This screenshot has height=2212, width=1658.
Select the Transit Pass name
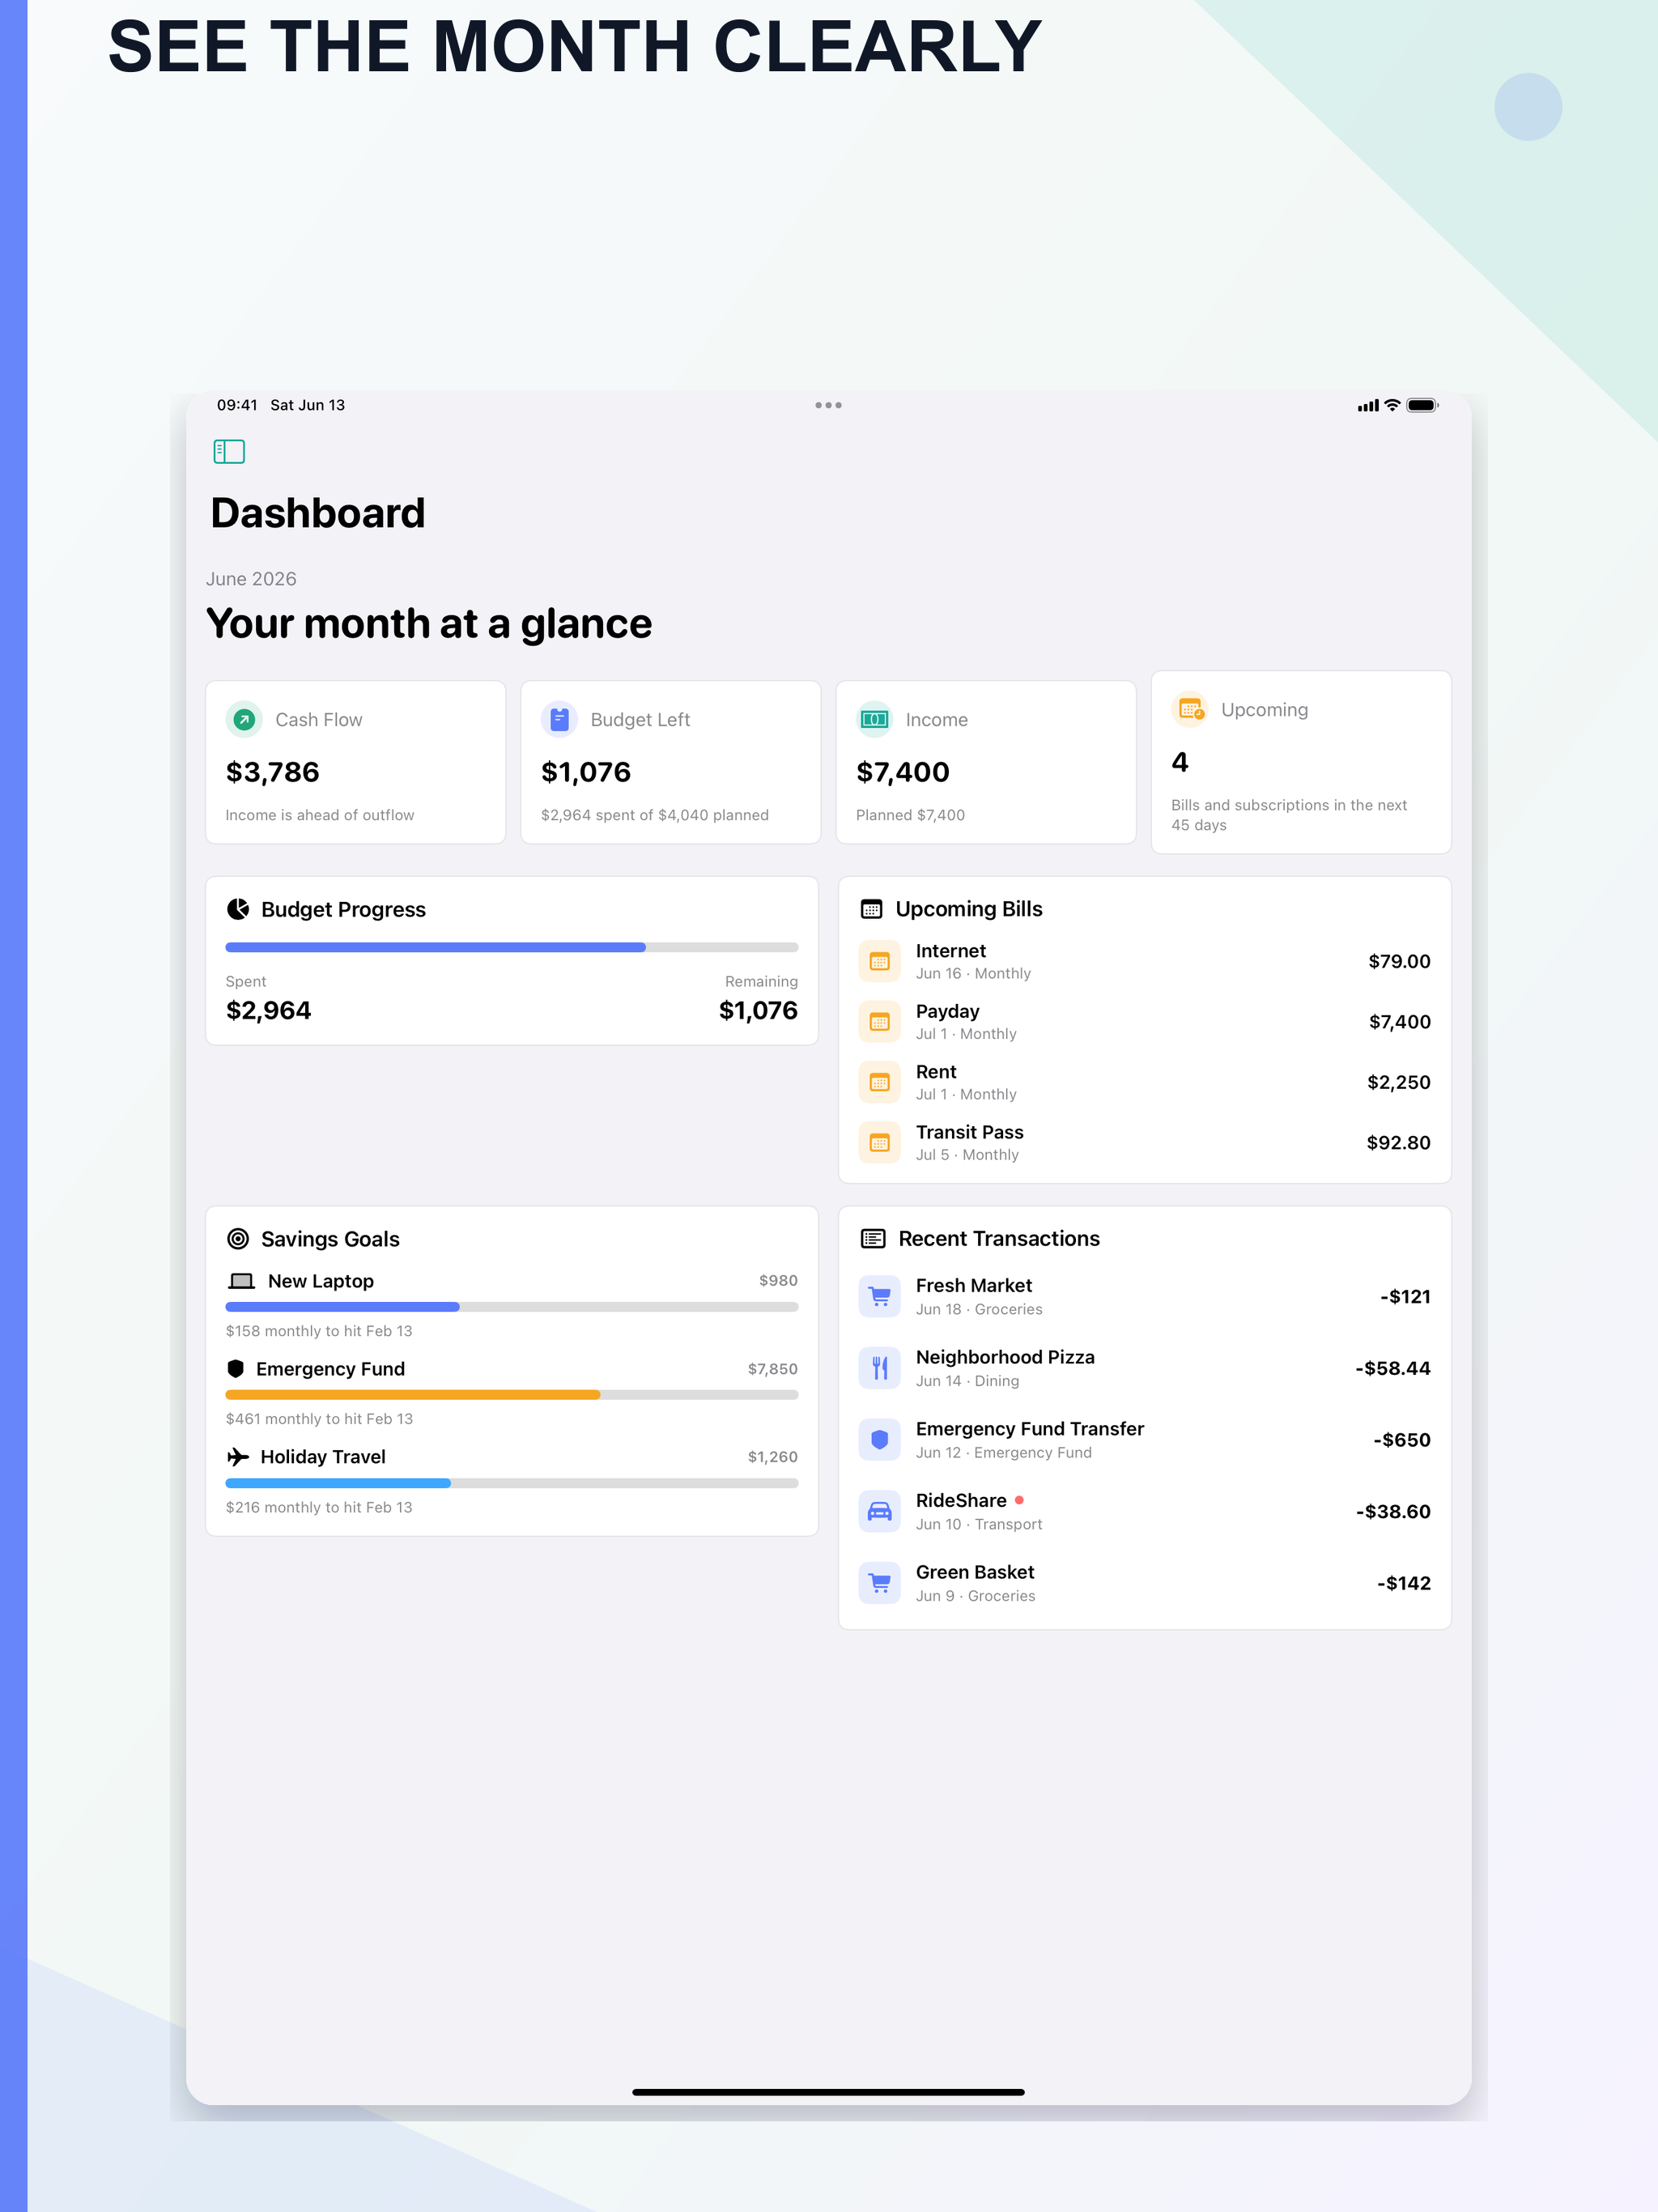970,1132
